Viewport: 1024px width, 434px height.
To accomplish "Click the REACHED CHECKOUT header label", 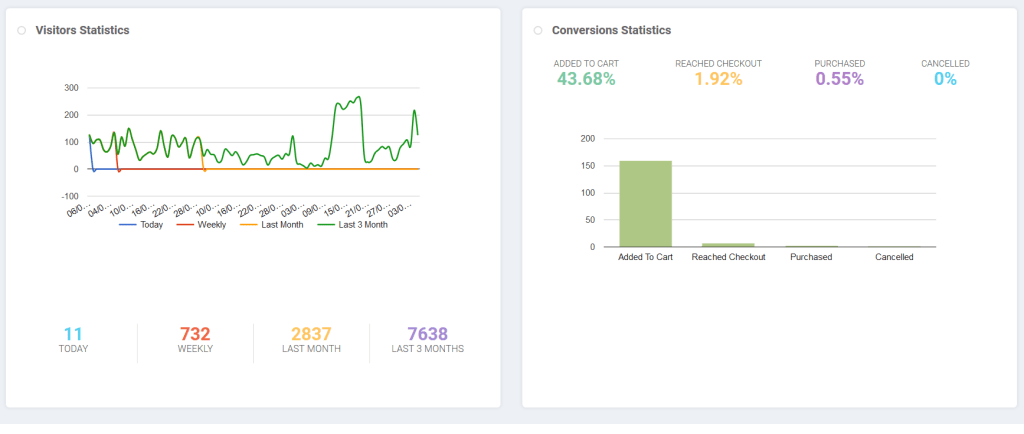I will [718, 64].
